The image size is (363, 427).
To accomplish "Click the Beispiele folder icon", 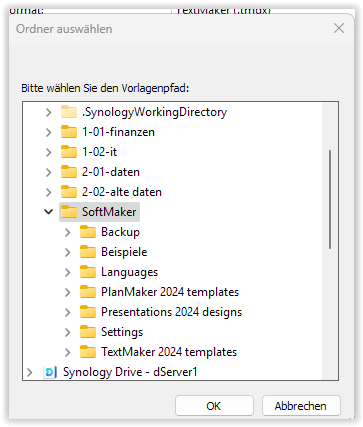I will click(88, 252).
